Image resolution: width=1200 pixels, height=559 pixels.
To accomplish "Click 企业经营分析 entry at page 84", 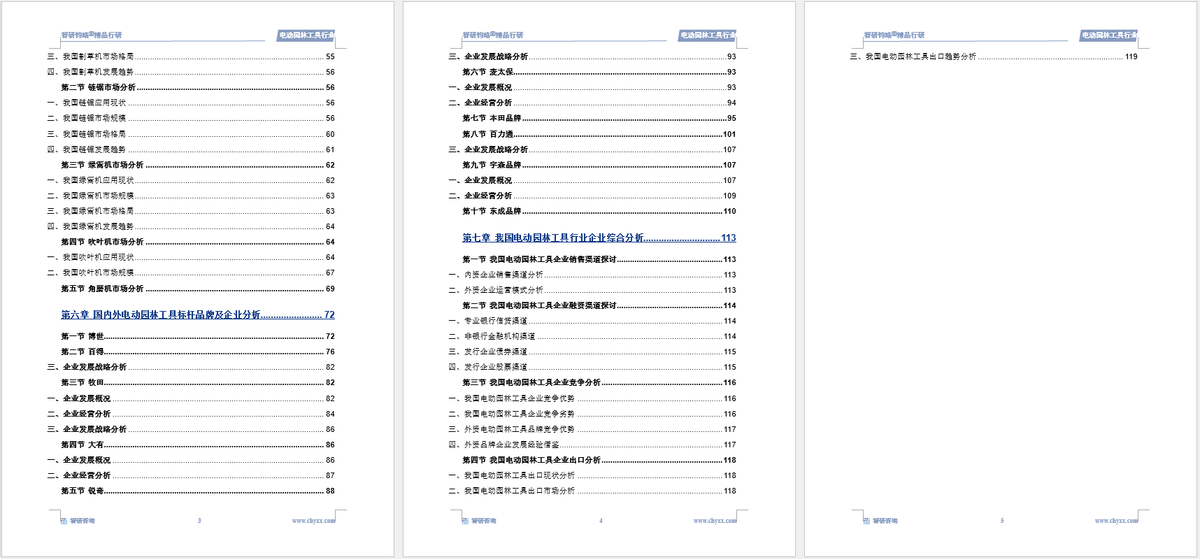I will click(x=191, y=413).
